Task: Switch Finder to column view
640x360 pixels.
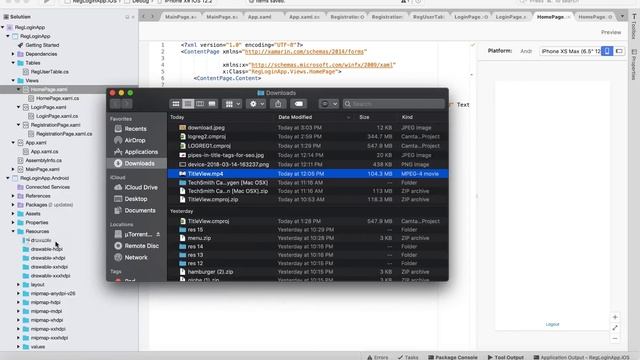Action: 200,104
